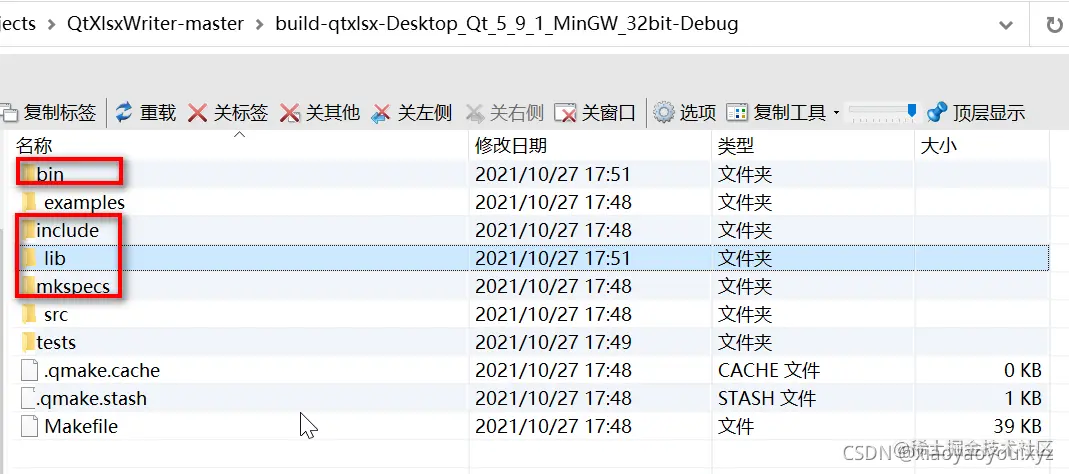
Task: Click the file icon of Makefile
Action: tap(29, 426)
